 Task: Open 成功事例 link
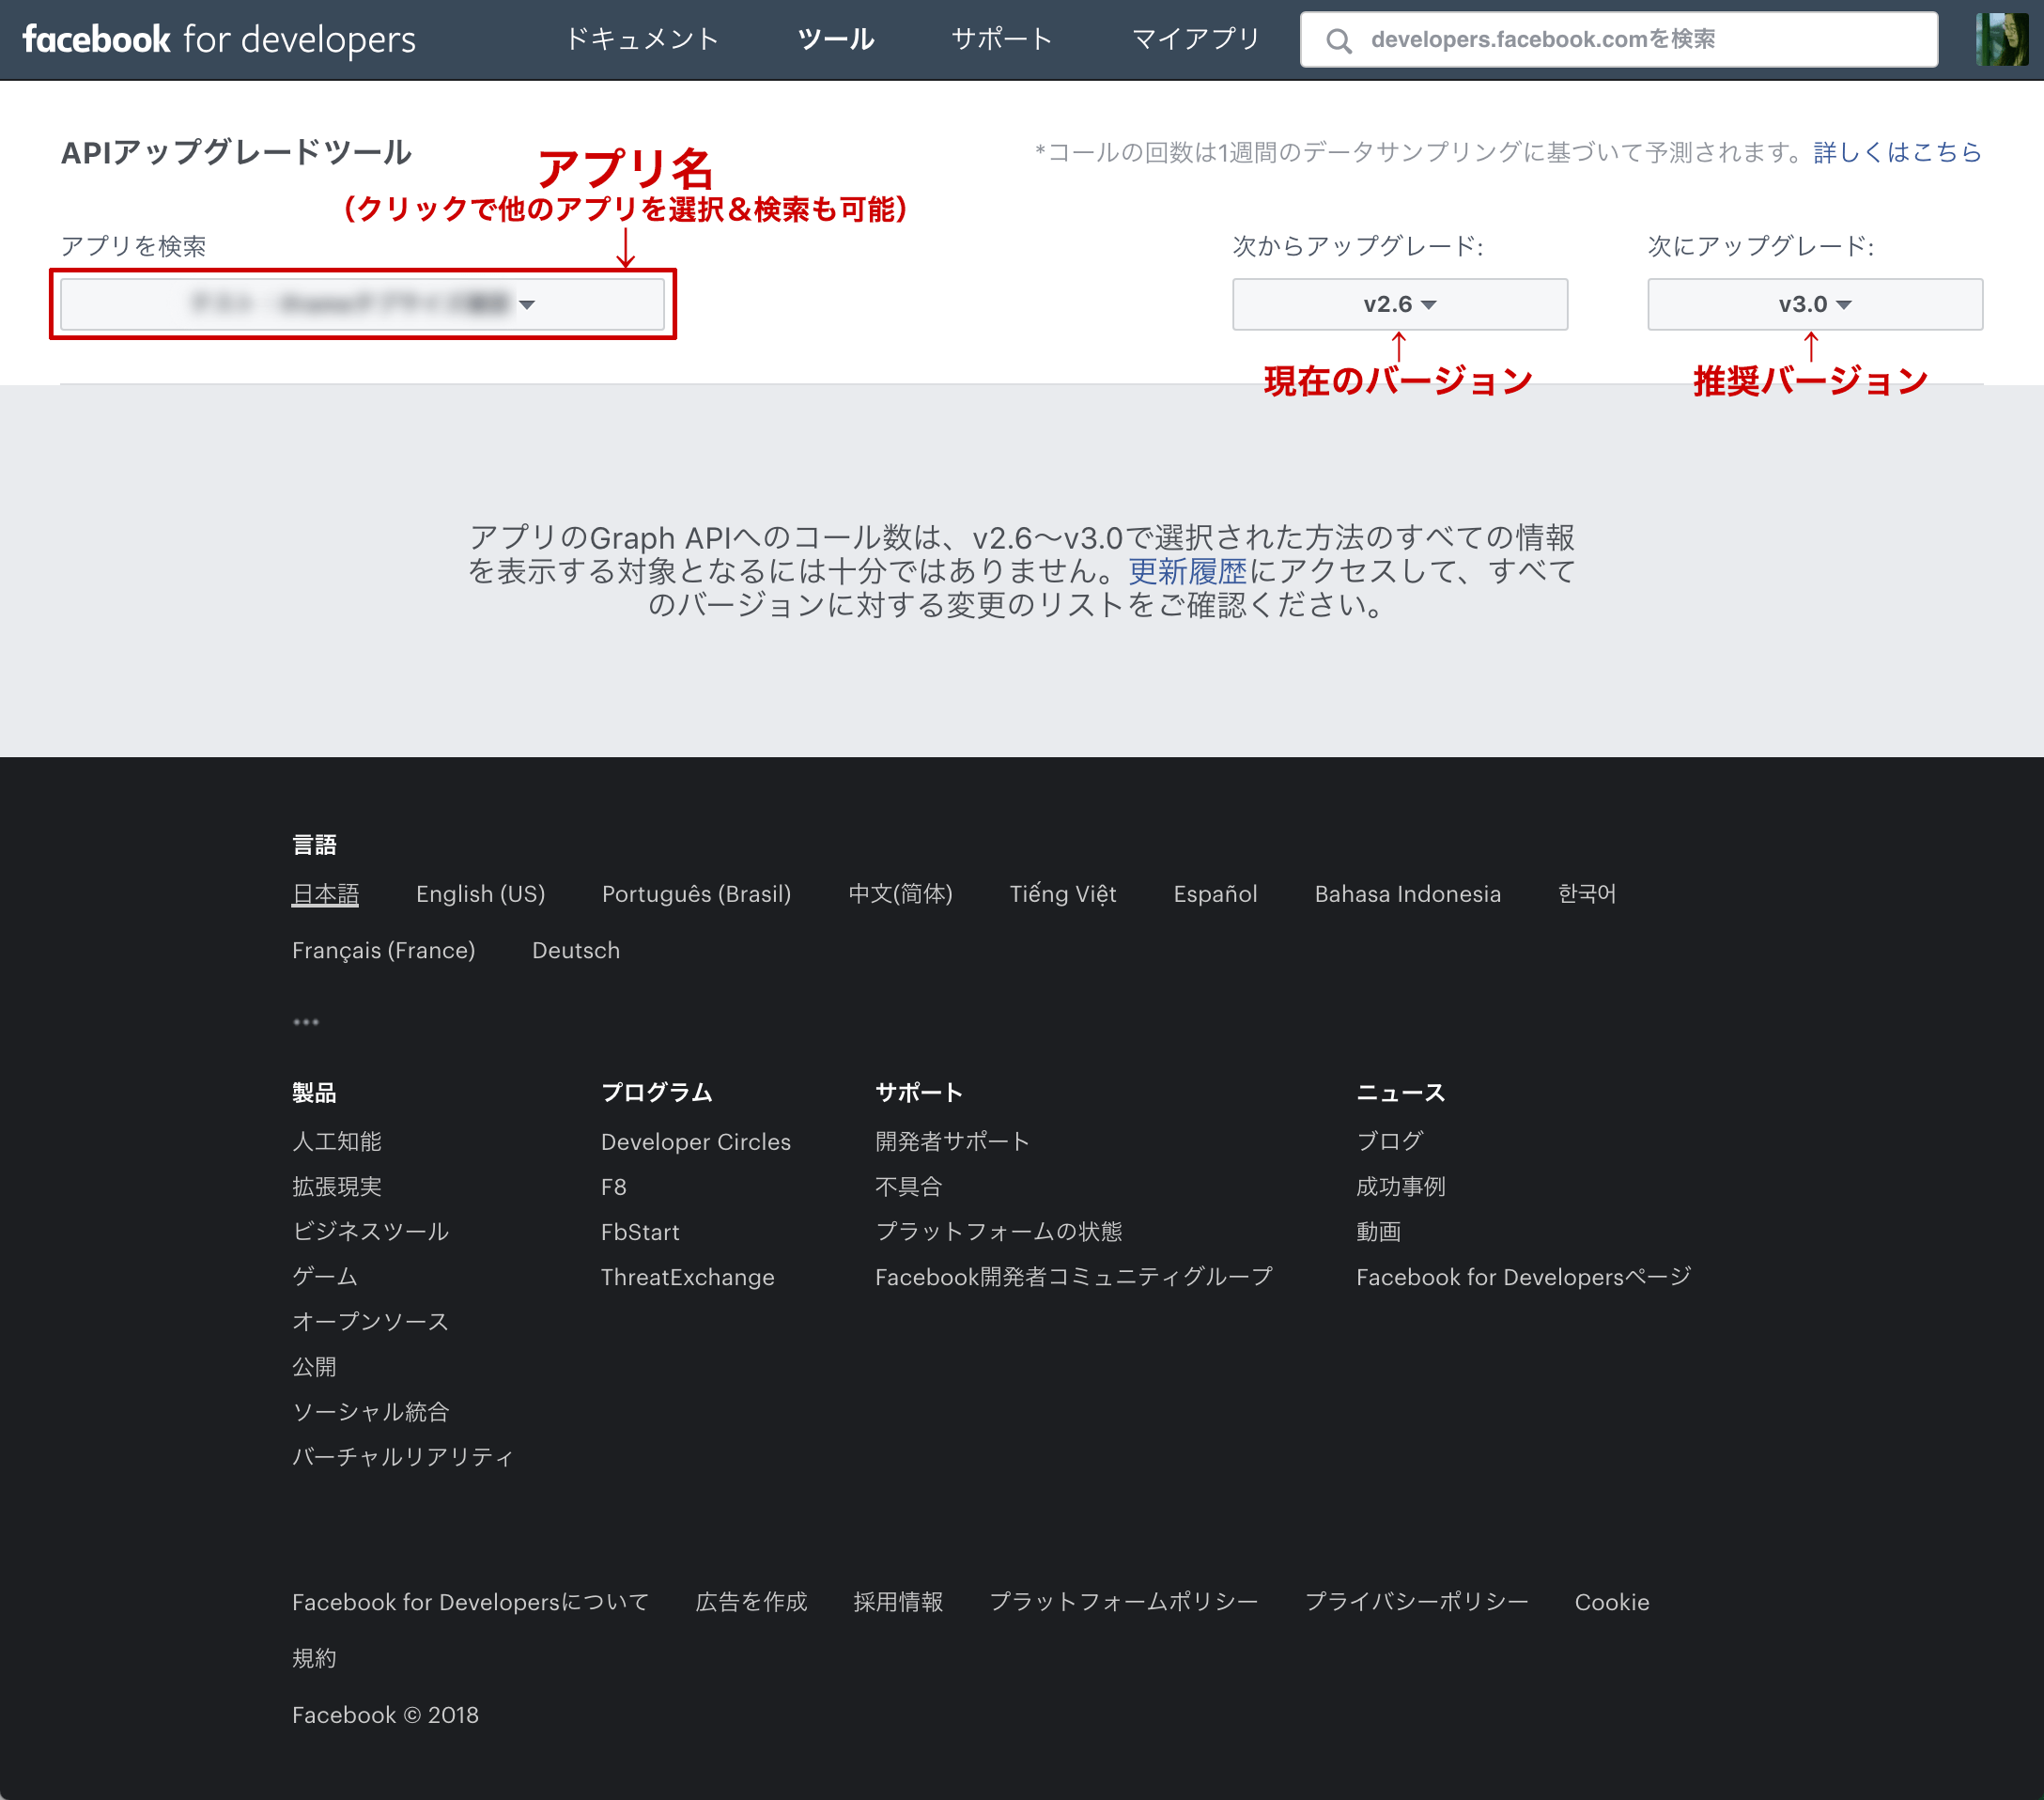[x=1400, y=1186]
